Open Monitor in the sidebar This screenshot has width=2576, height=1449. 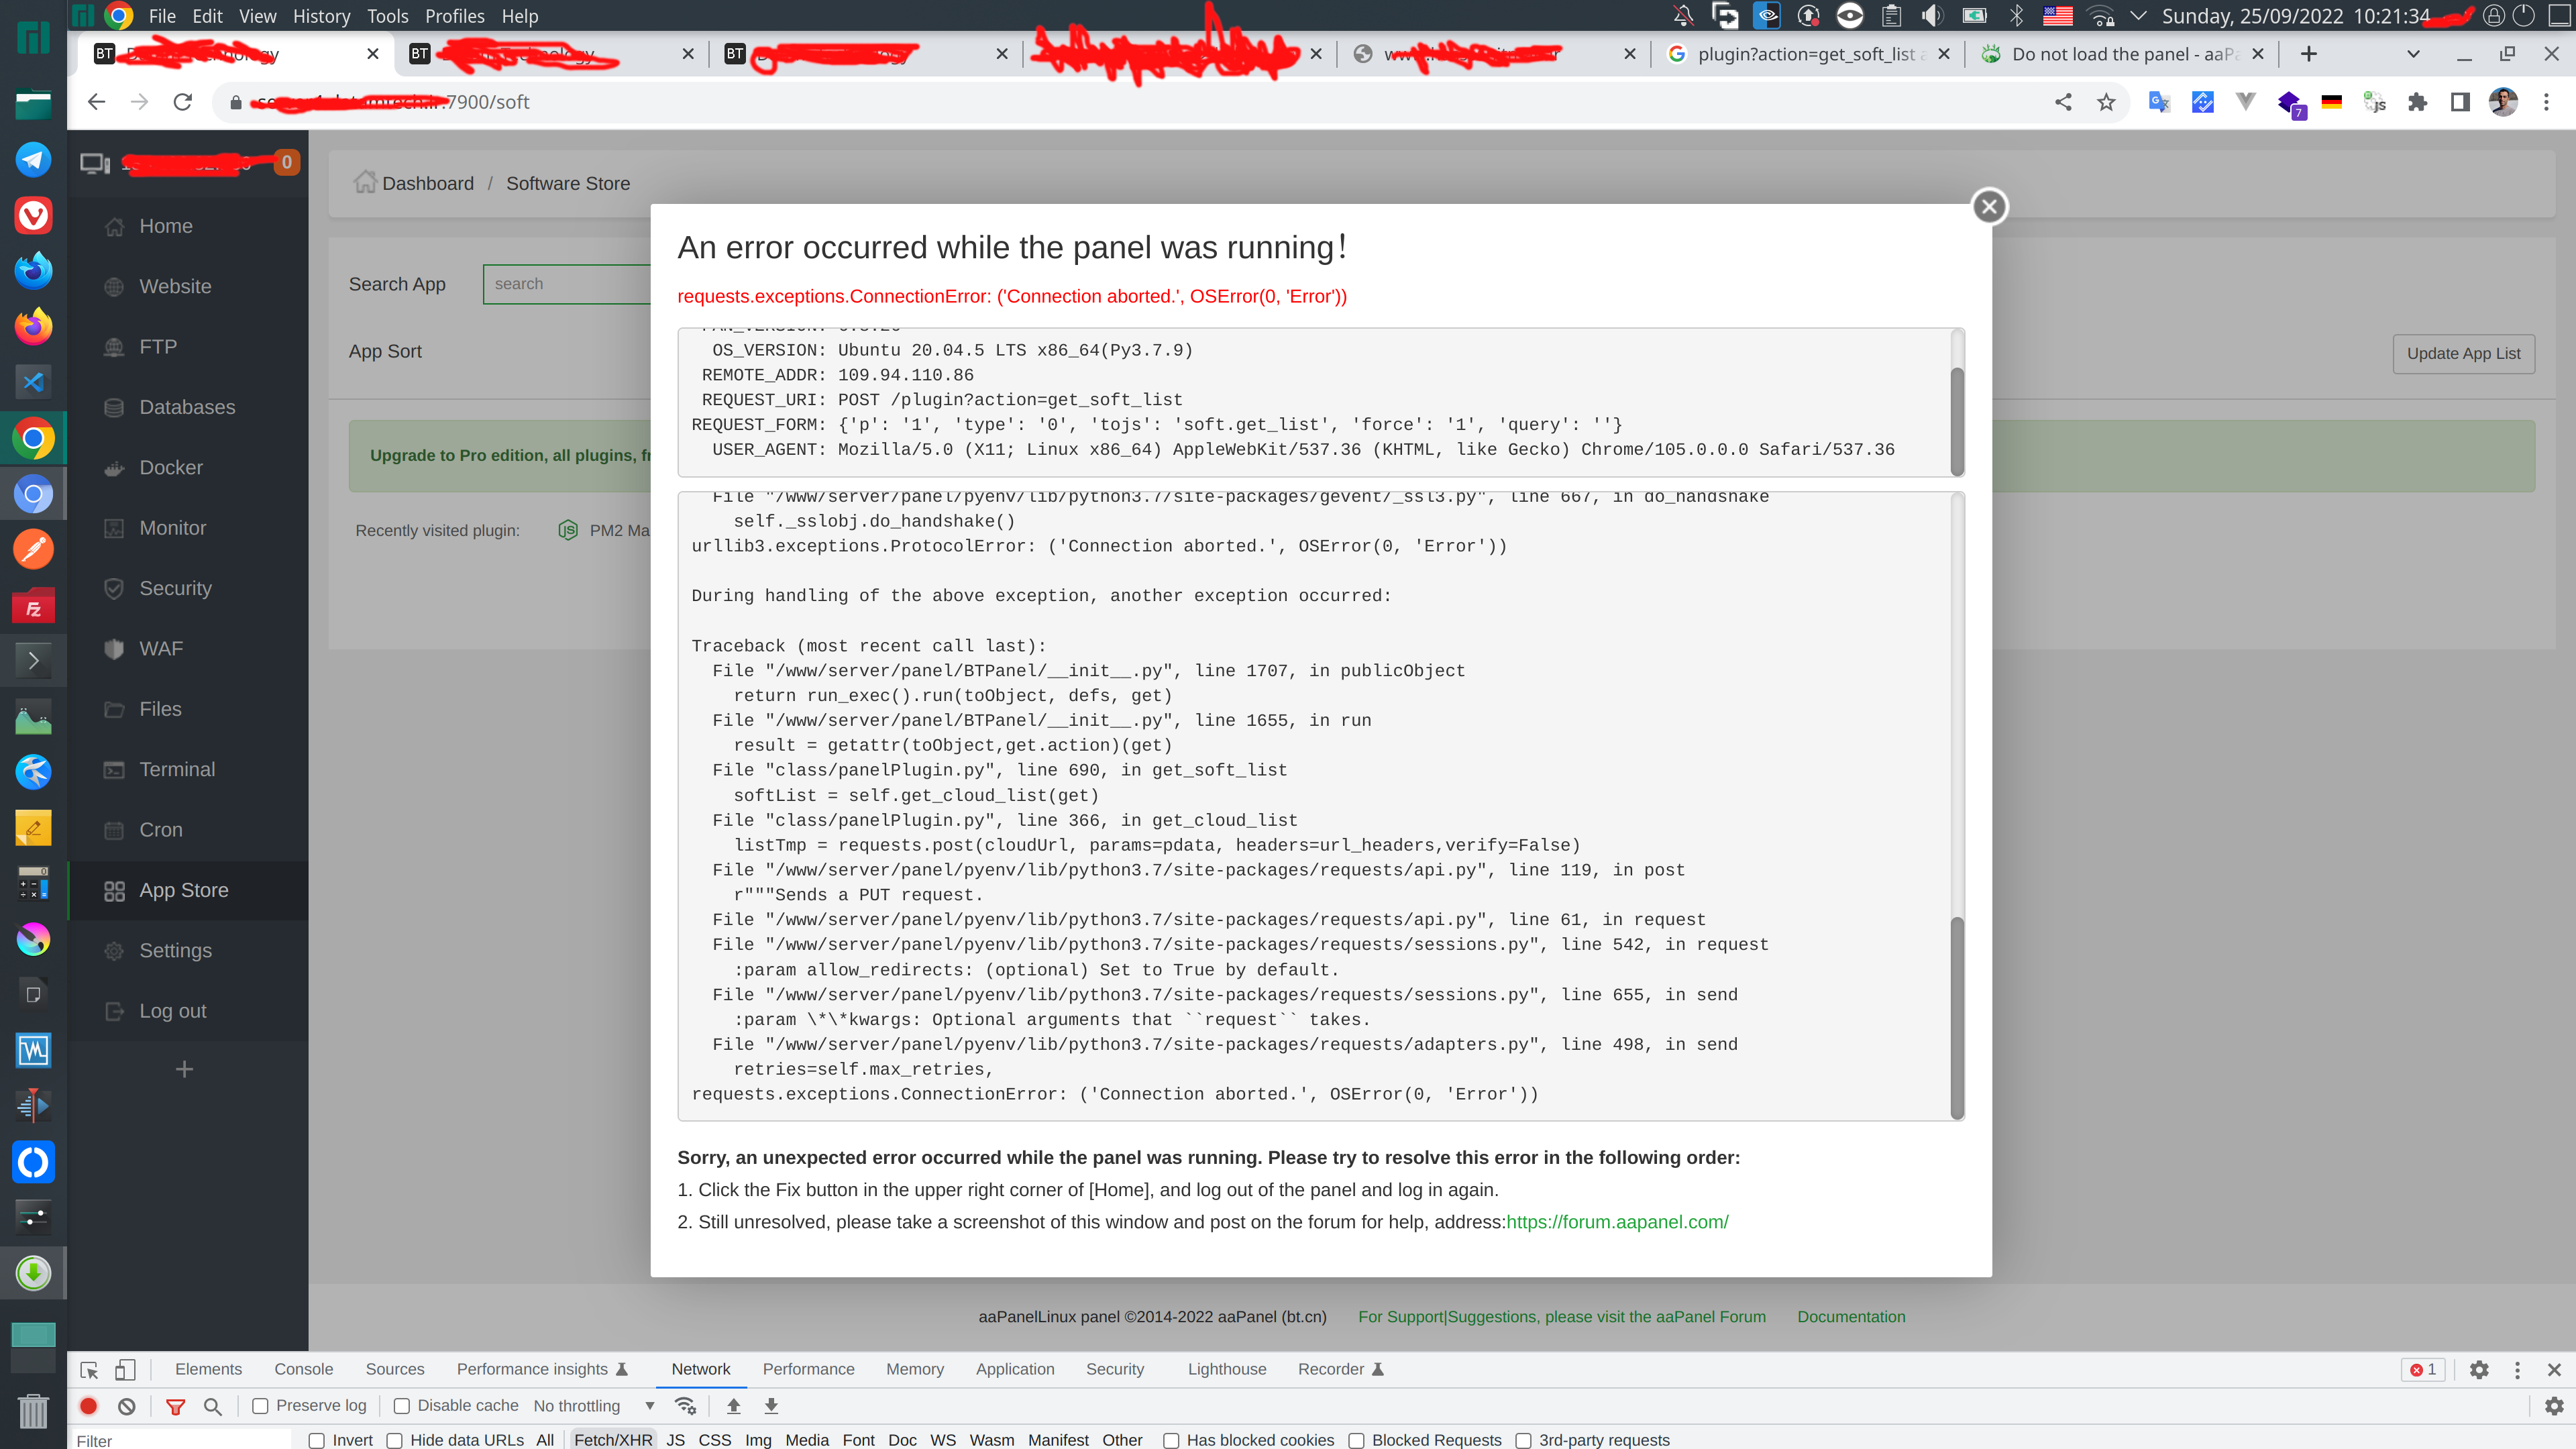[x=188, y=528]
